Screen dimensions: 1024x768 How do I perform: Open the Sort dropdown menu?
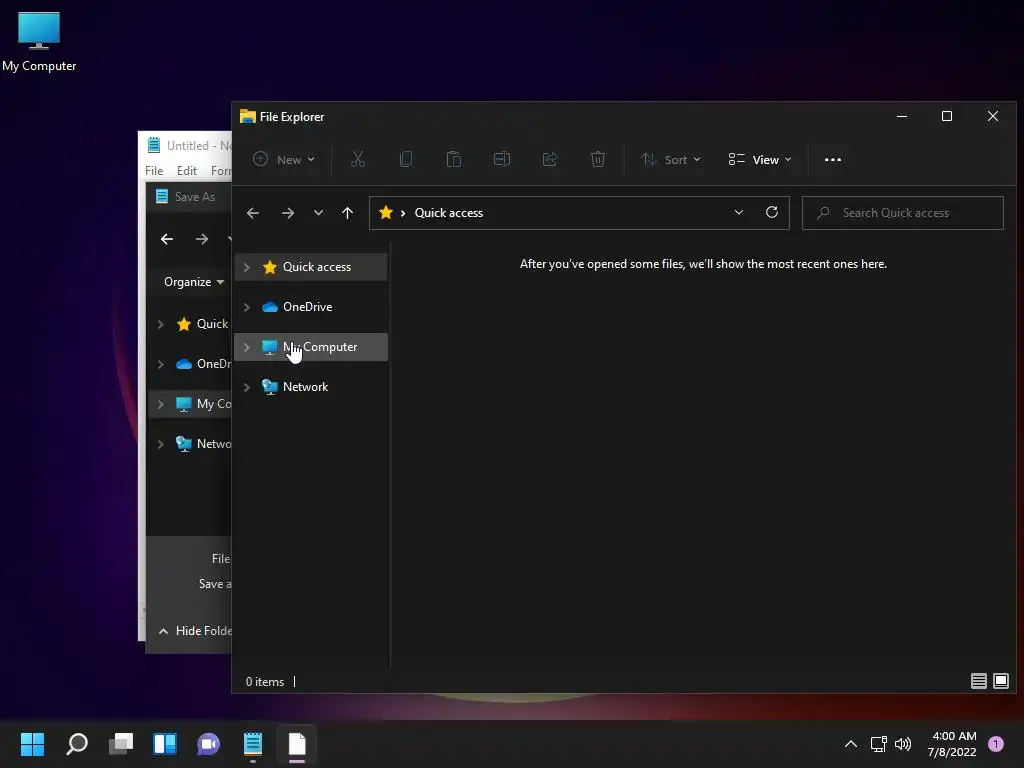[x=671, y=159]
